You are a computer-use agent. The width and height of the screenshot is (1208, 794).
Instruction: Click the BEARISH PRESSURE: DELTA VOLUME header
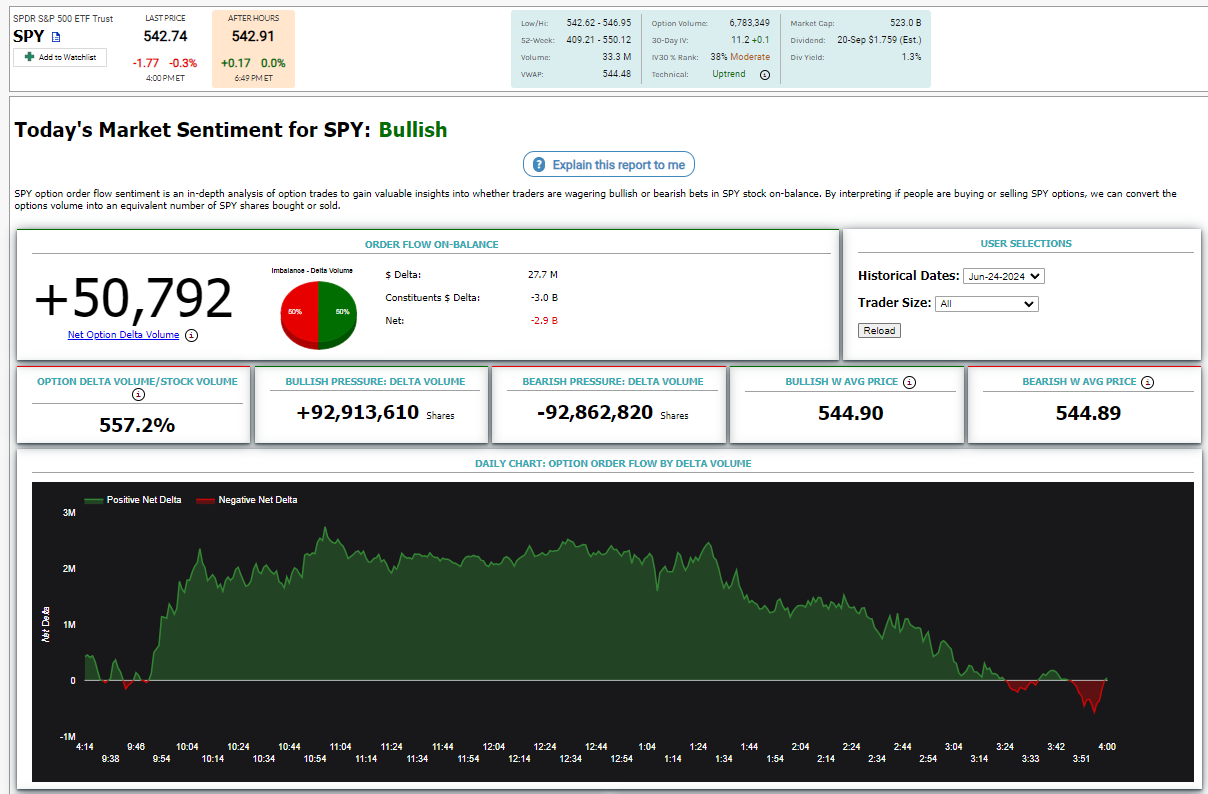click(x=612, y=381)
